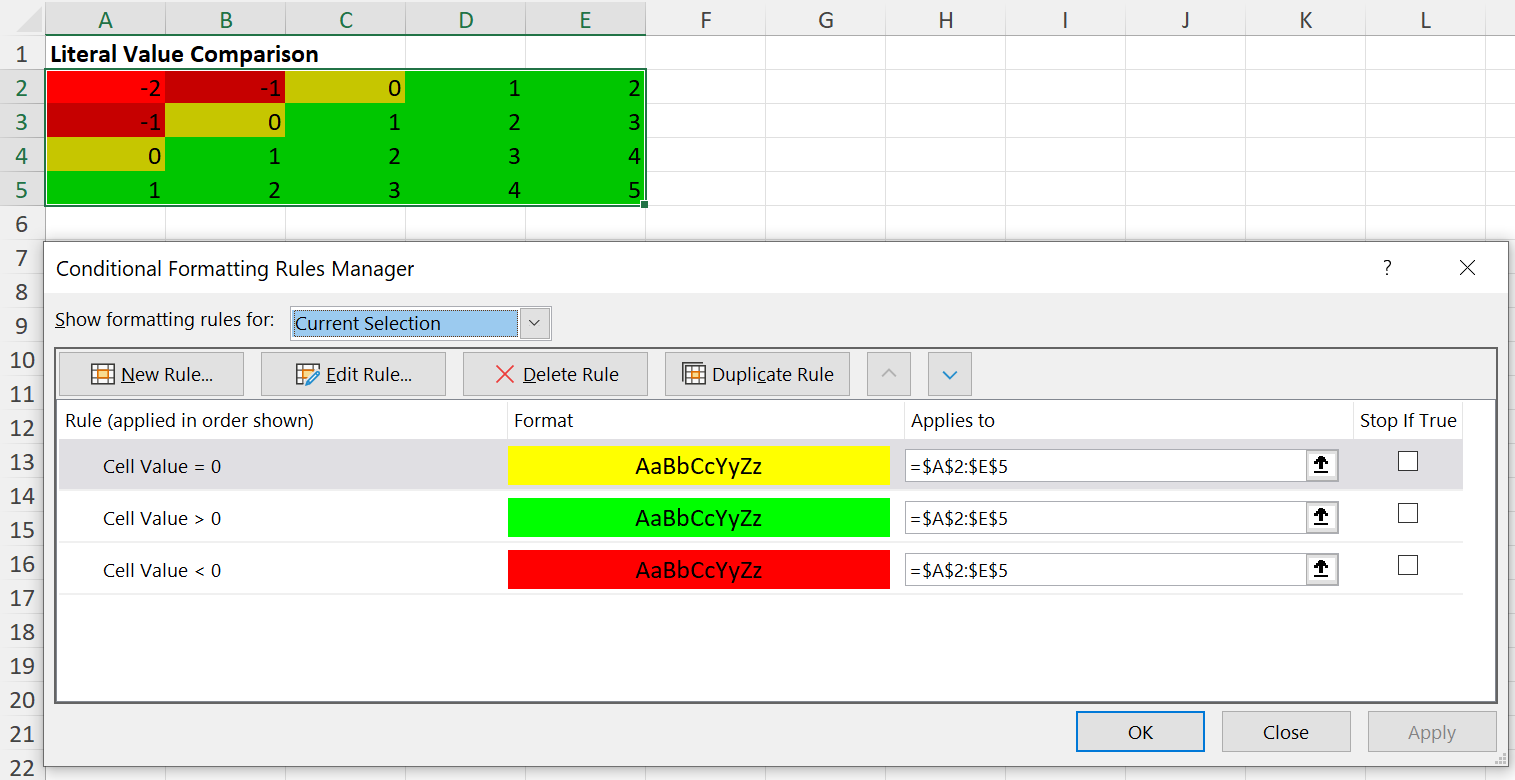Screen dimensions: 1515x780
Task: Collapse the range selector for the first rule
Action: [x=1320, y=464]
